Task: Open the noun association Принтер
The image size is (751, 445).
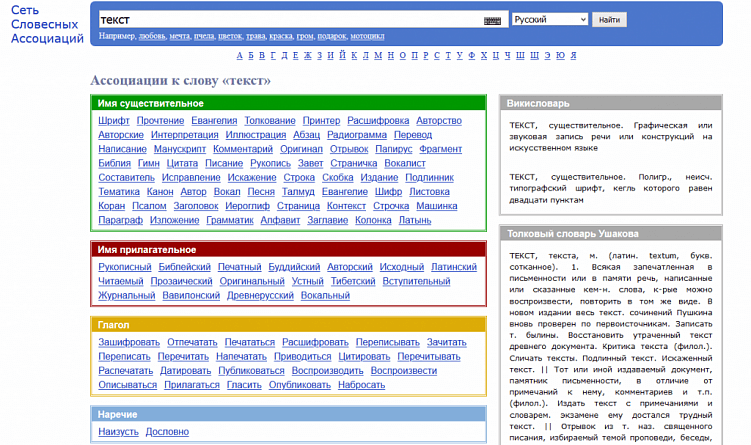Action: pos(321,121)
